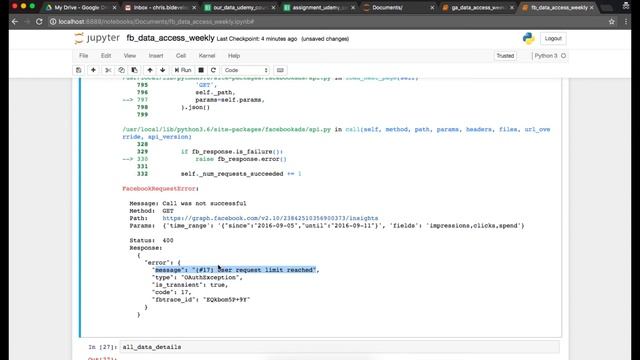Click the Python logo icon
The height and width of the screenshot is (360, 640).
point(528,38)
